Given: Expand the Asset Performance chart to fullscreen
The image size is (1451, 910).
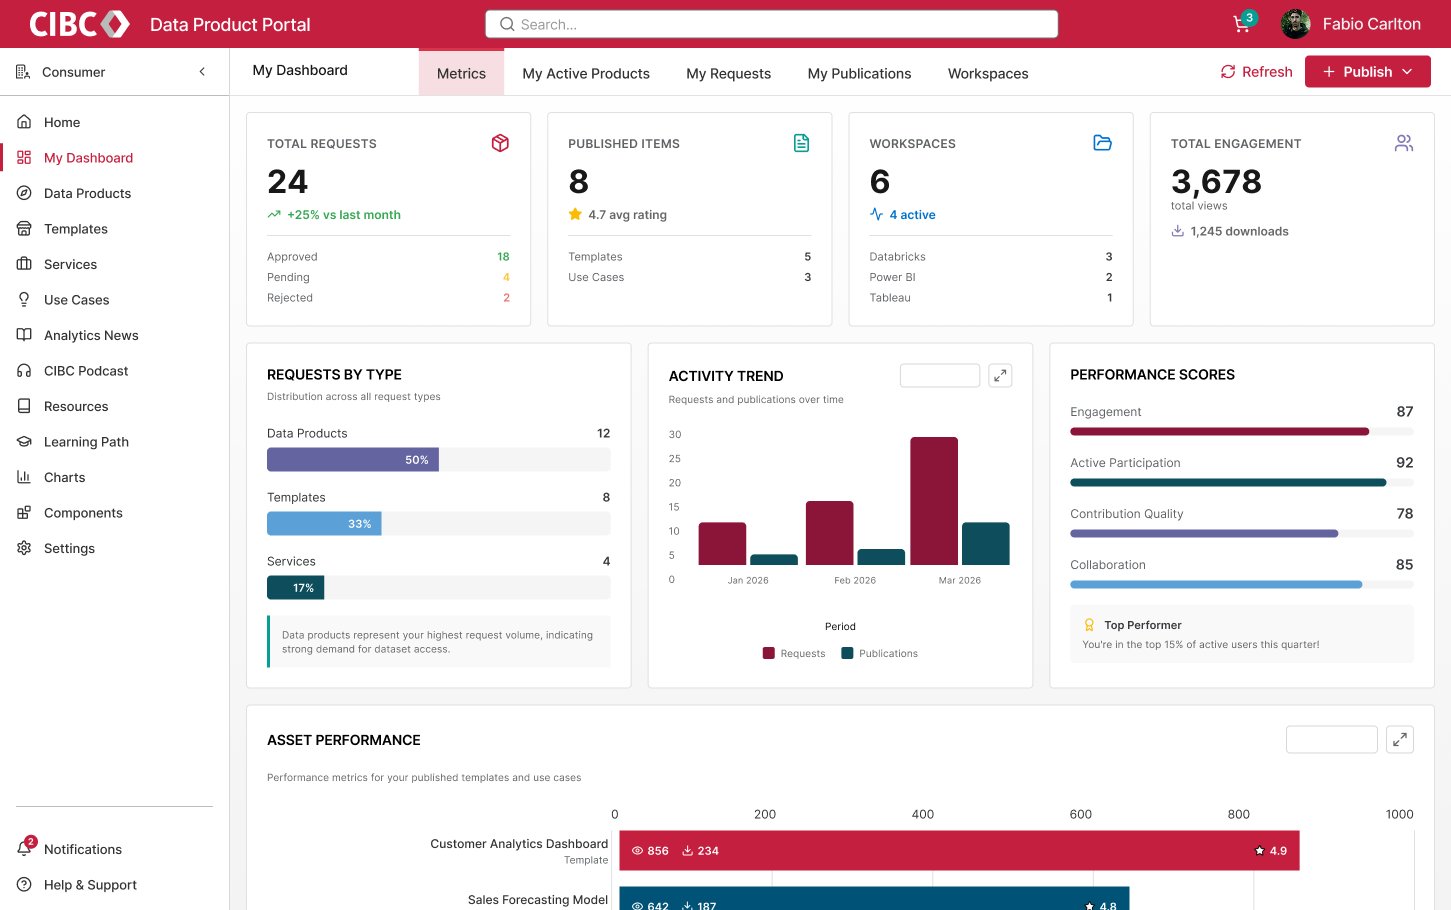Looking at the screenshot, I should click(x=1400, y=740).
